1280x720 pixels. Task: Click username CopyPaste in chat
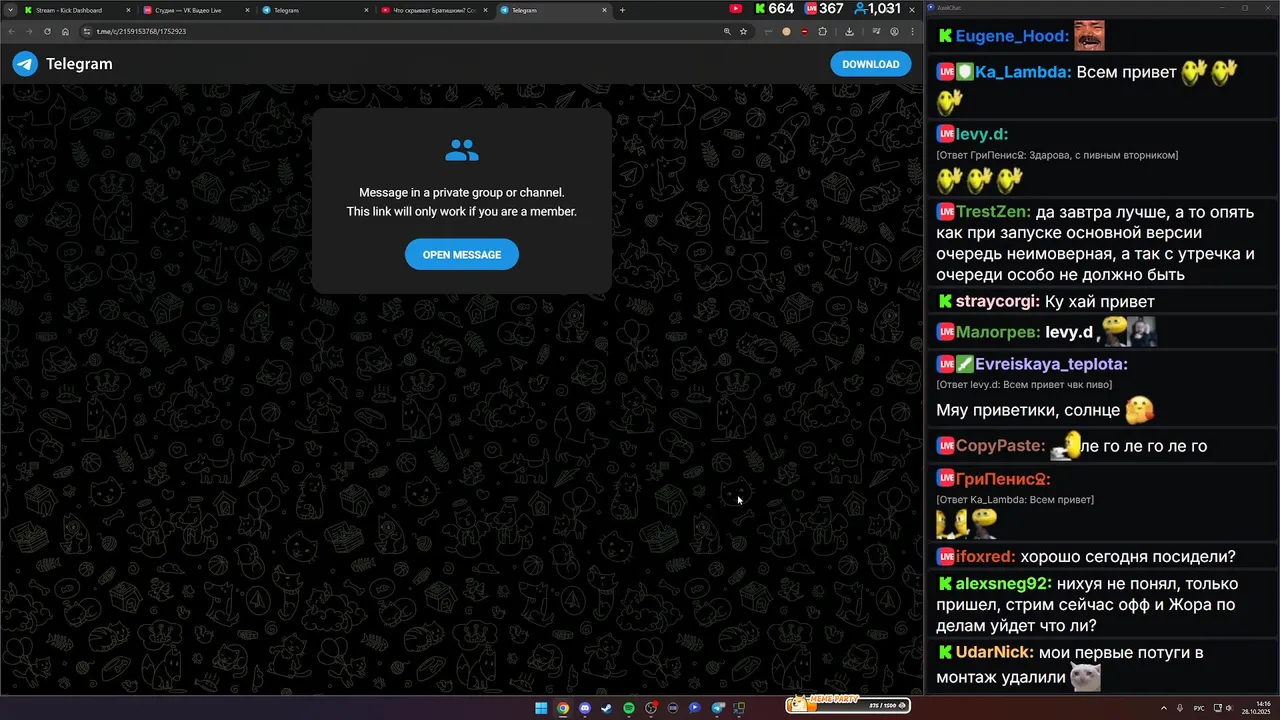point(1000,446)
